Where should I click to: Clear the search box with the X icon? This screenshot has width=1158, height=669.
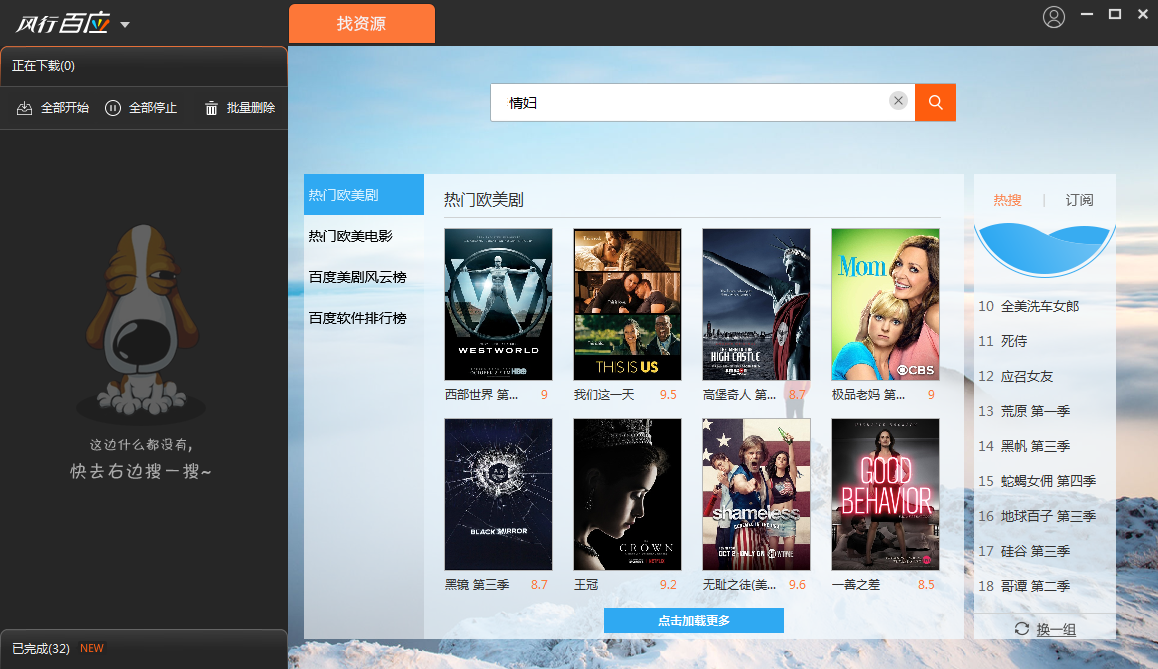pos(898,101)
